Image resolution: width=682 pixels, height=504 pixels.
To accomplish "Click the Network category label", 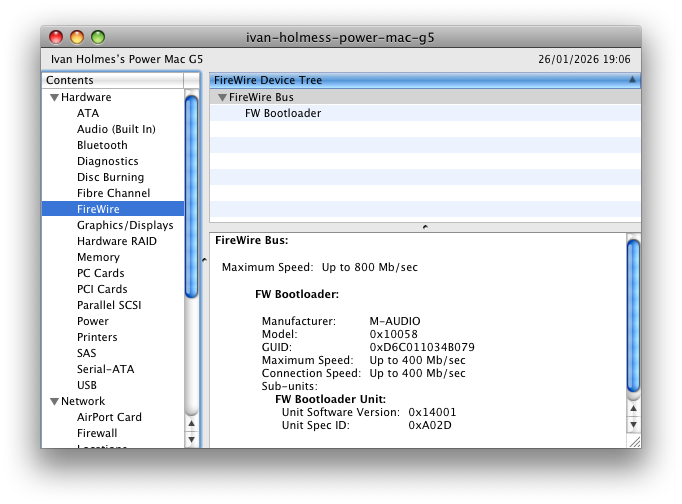I will point(83,401).
